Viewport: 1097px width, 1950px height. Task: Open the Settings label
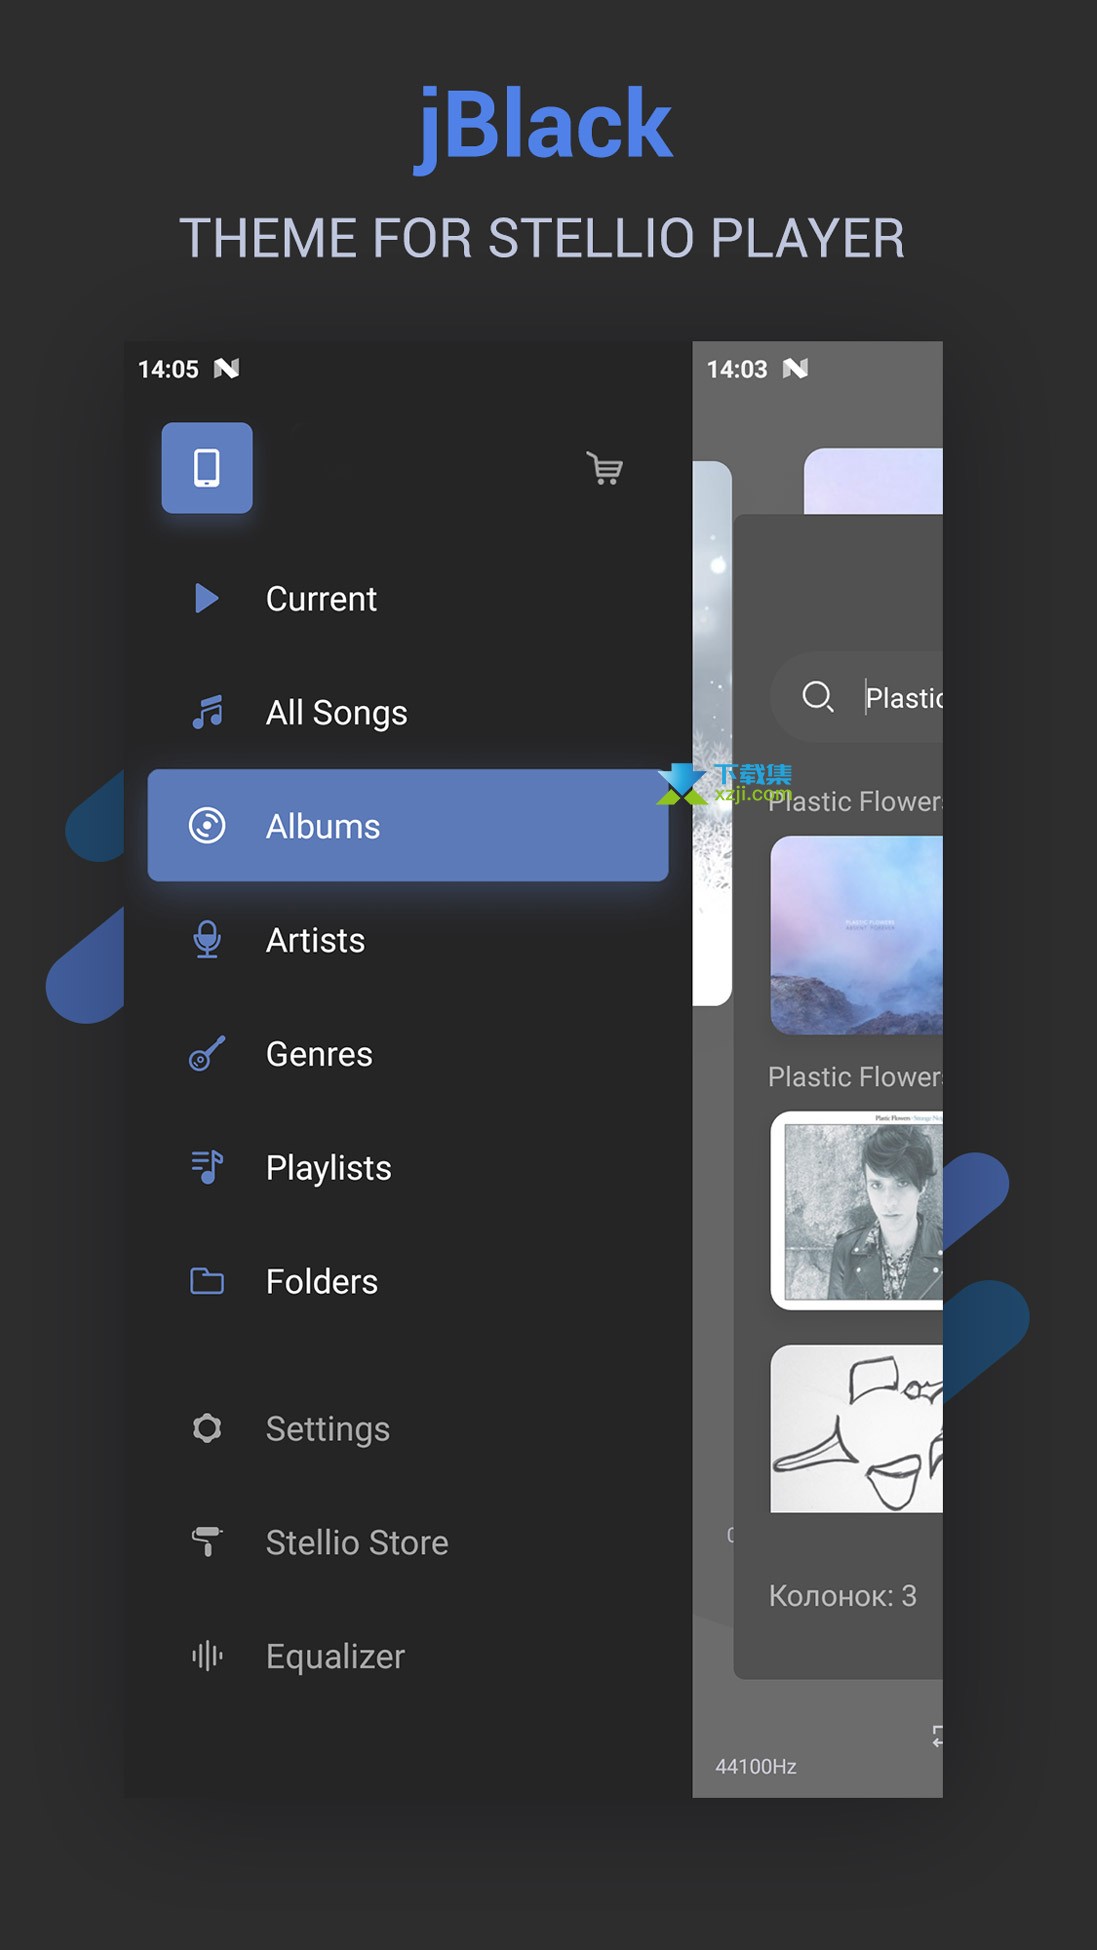328,1430
